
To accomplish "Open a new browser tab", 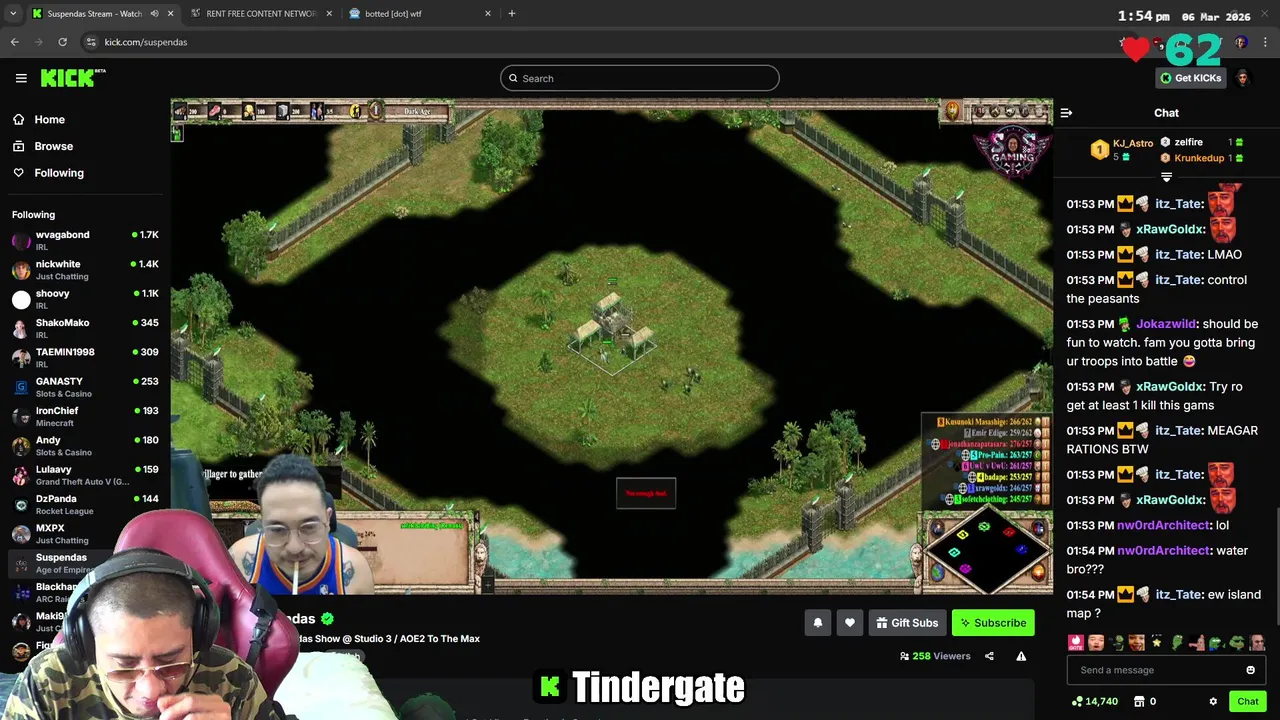I will (512, 14).
